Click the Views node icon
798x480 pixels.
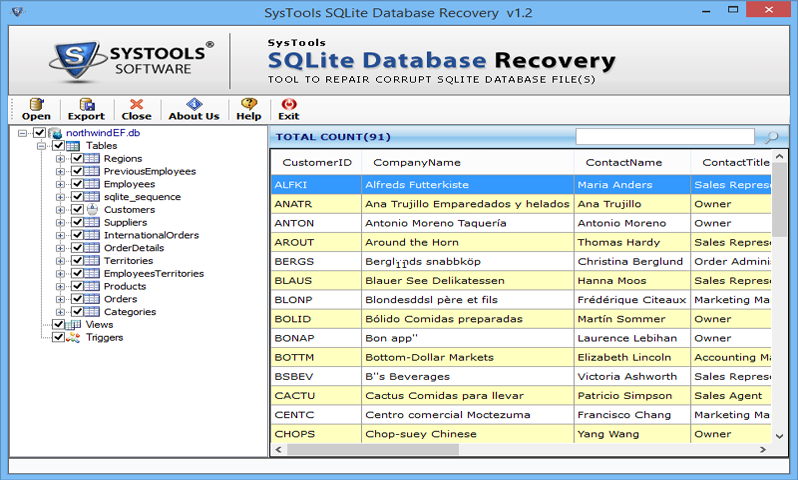pyautogui.click(x=73, y=324)
